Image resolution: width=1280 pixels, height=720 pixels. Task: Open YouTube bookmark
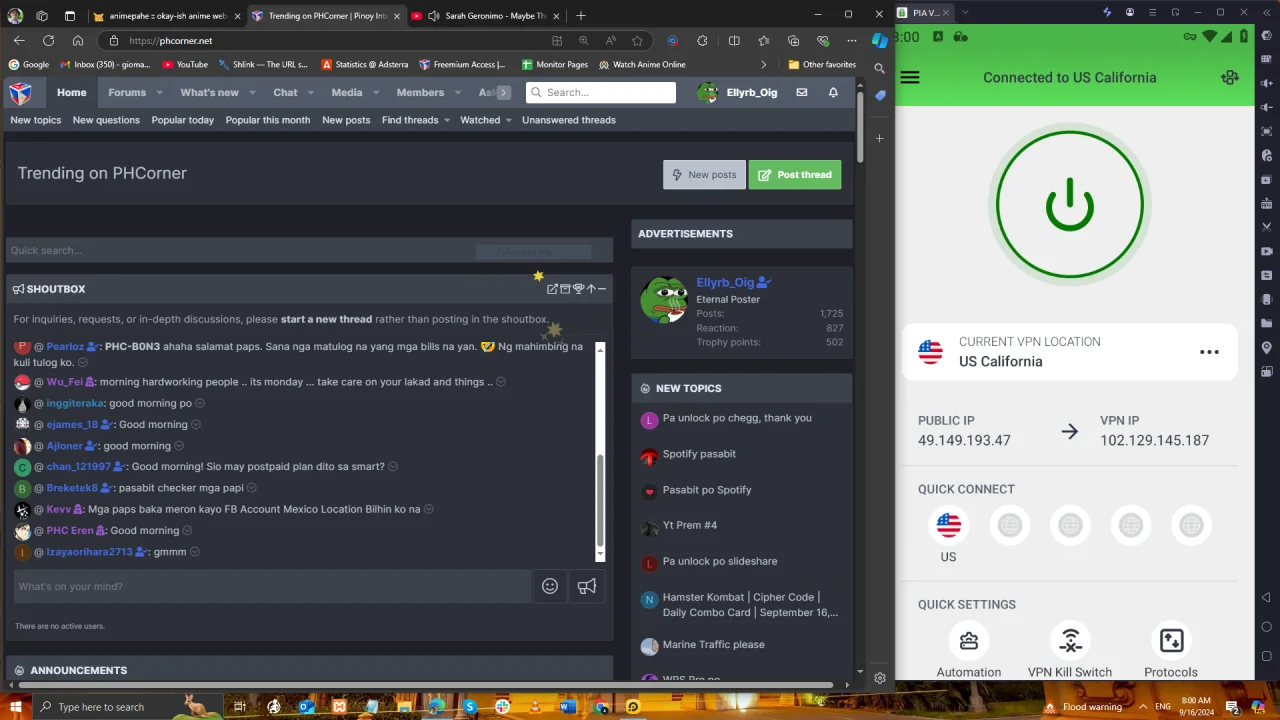[x=185, y=65]
